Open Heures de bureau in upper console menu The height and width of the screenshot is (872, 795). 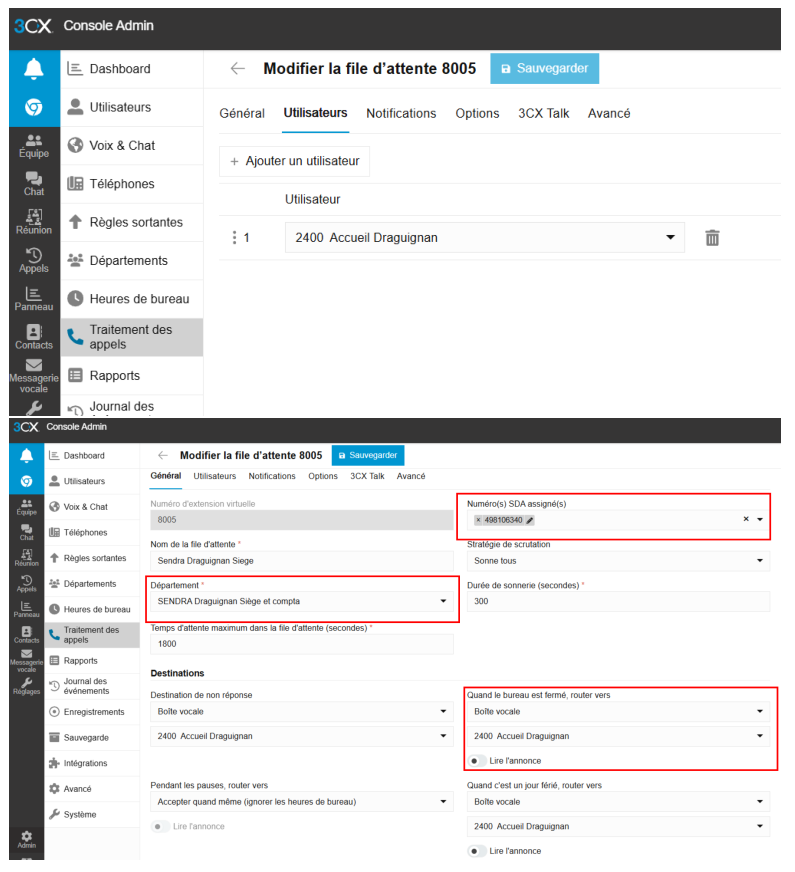pyautogui.click(x=132, y=299)
